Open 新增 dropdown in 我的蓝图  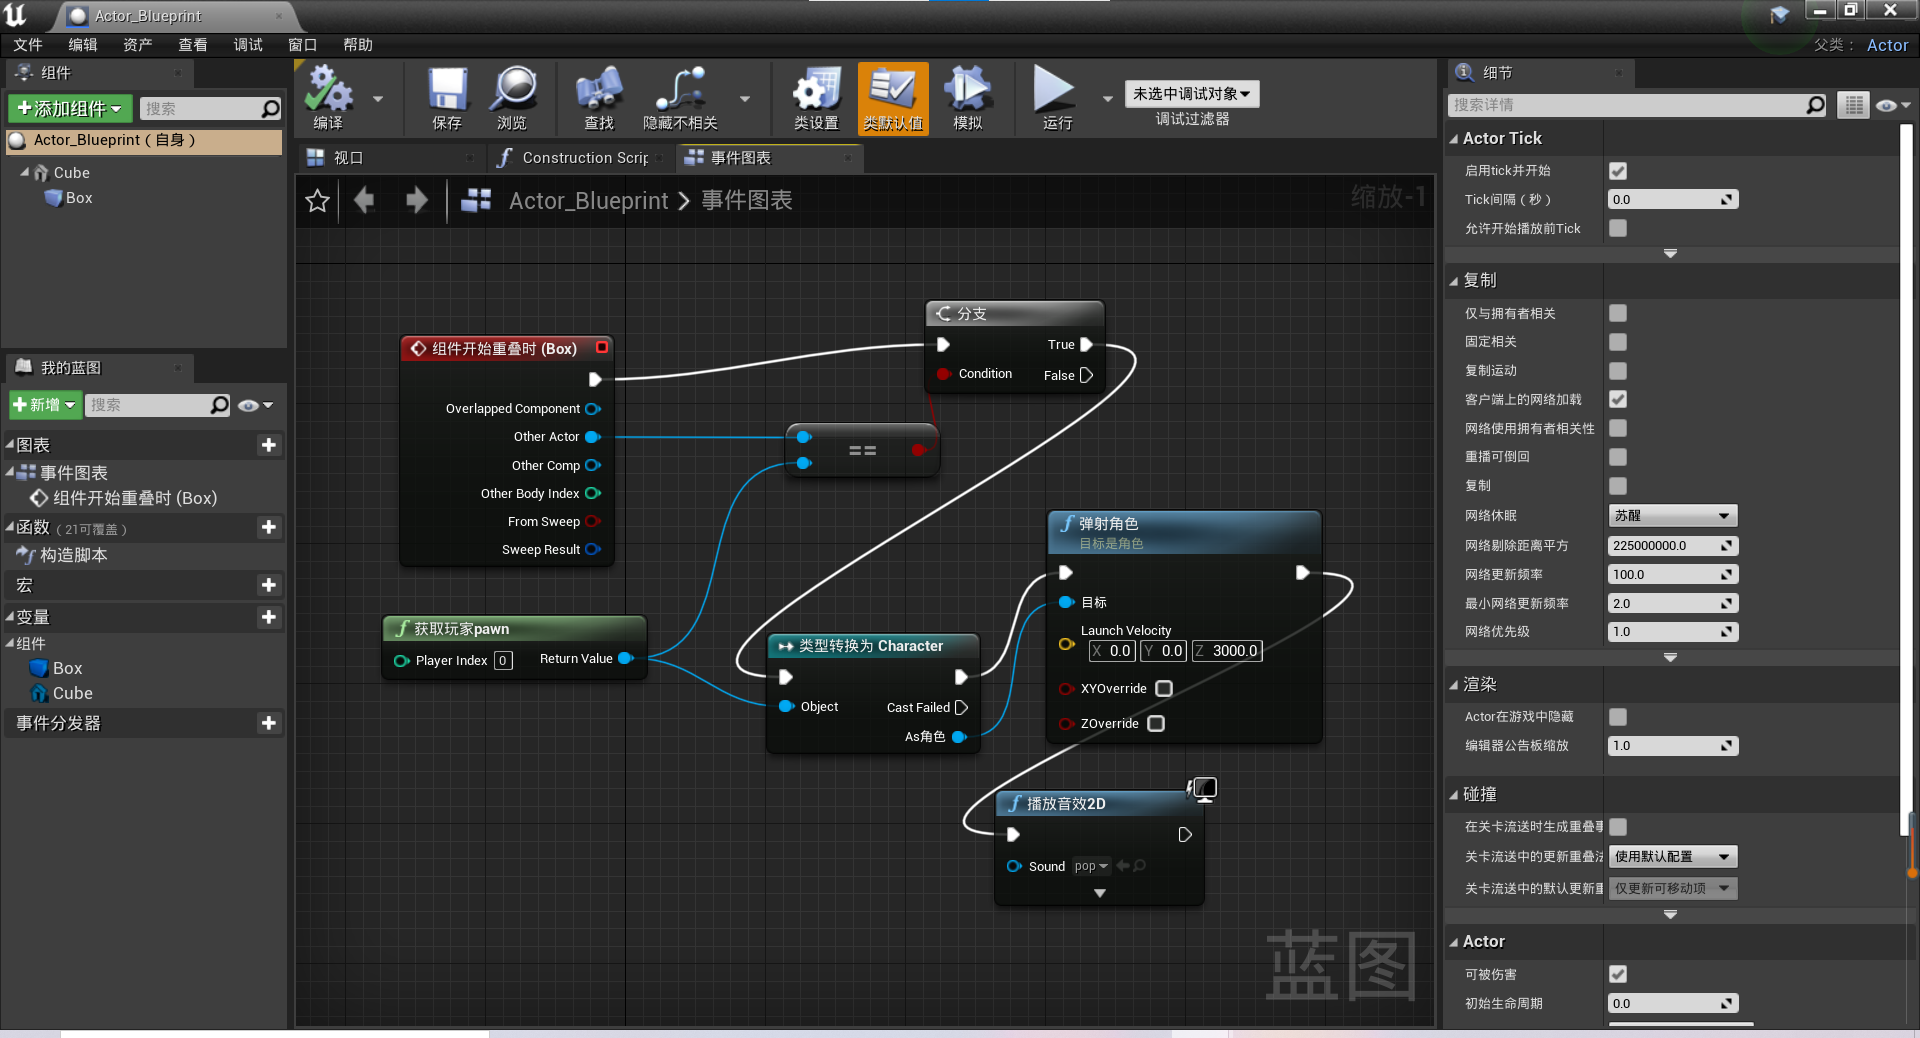(44, 404)
